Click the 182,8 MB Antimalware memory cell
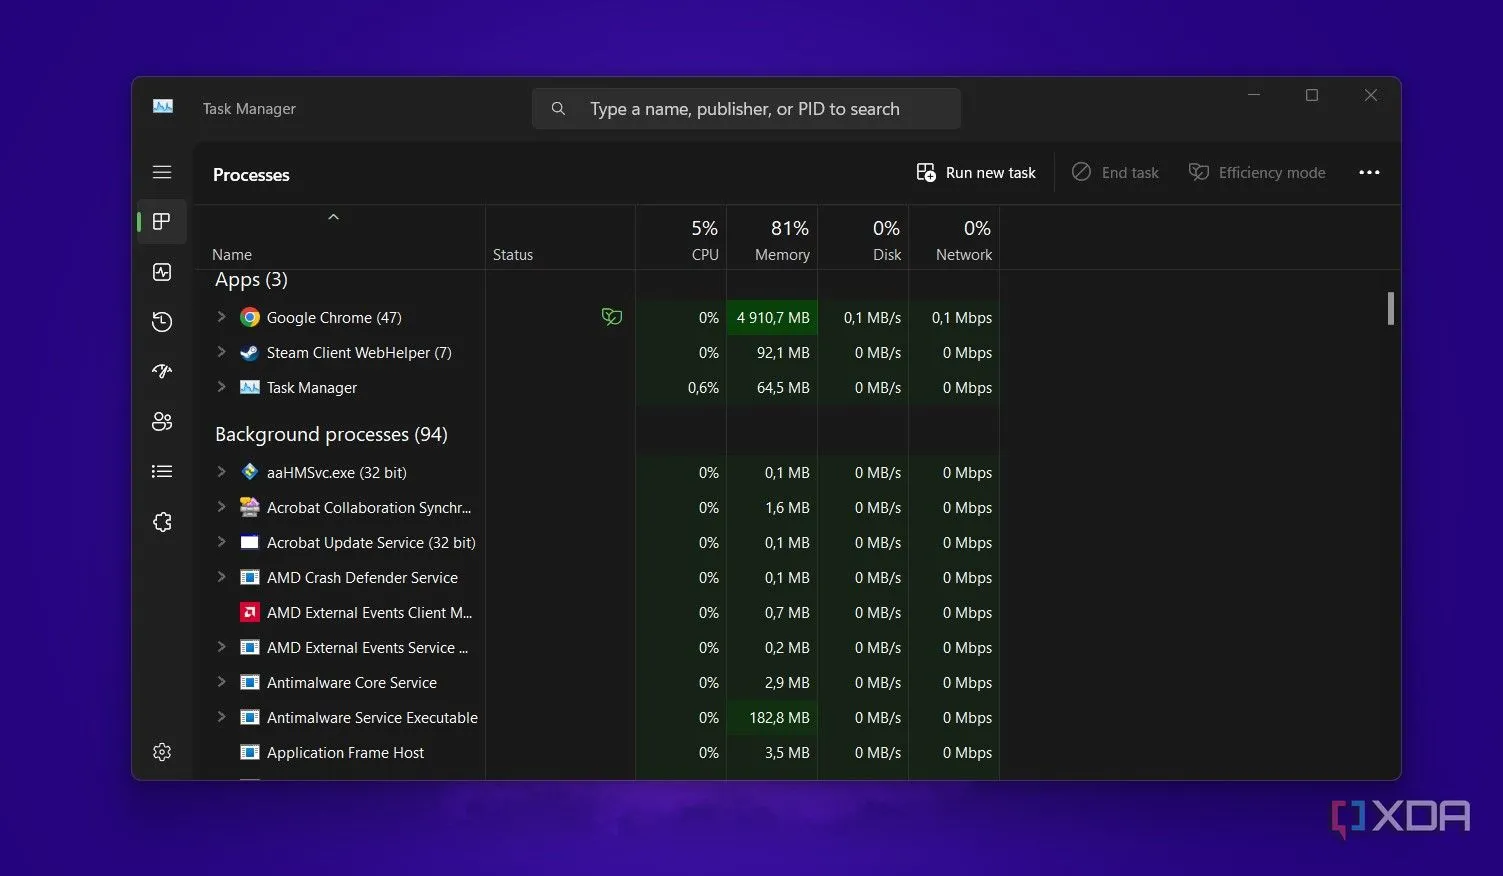 pos(772,717)
